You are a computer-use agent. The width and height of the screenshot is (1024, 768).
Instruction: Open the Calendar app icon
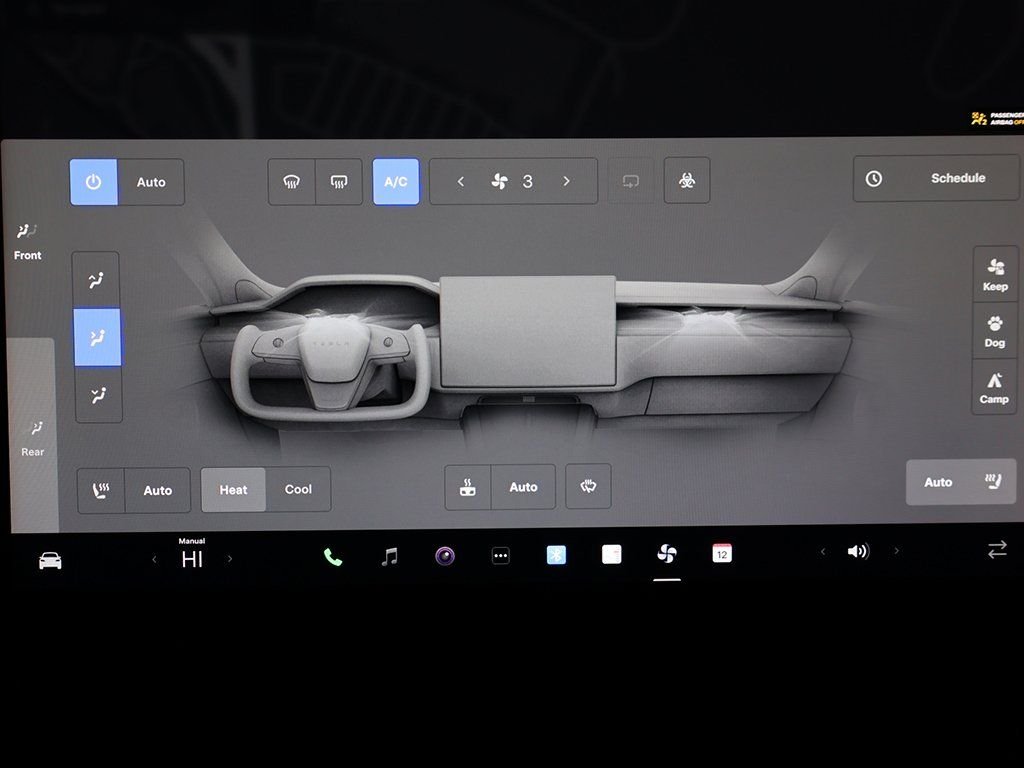[x=722, y=554]
